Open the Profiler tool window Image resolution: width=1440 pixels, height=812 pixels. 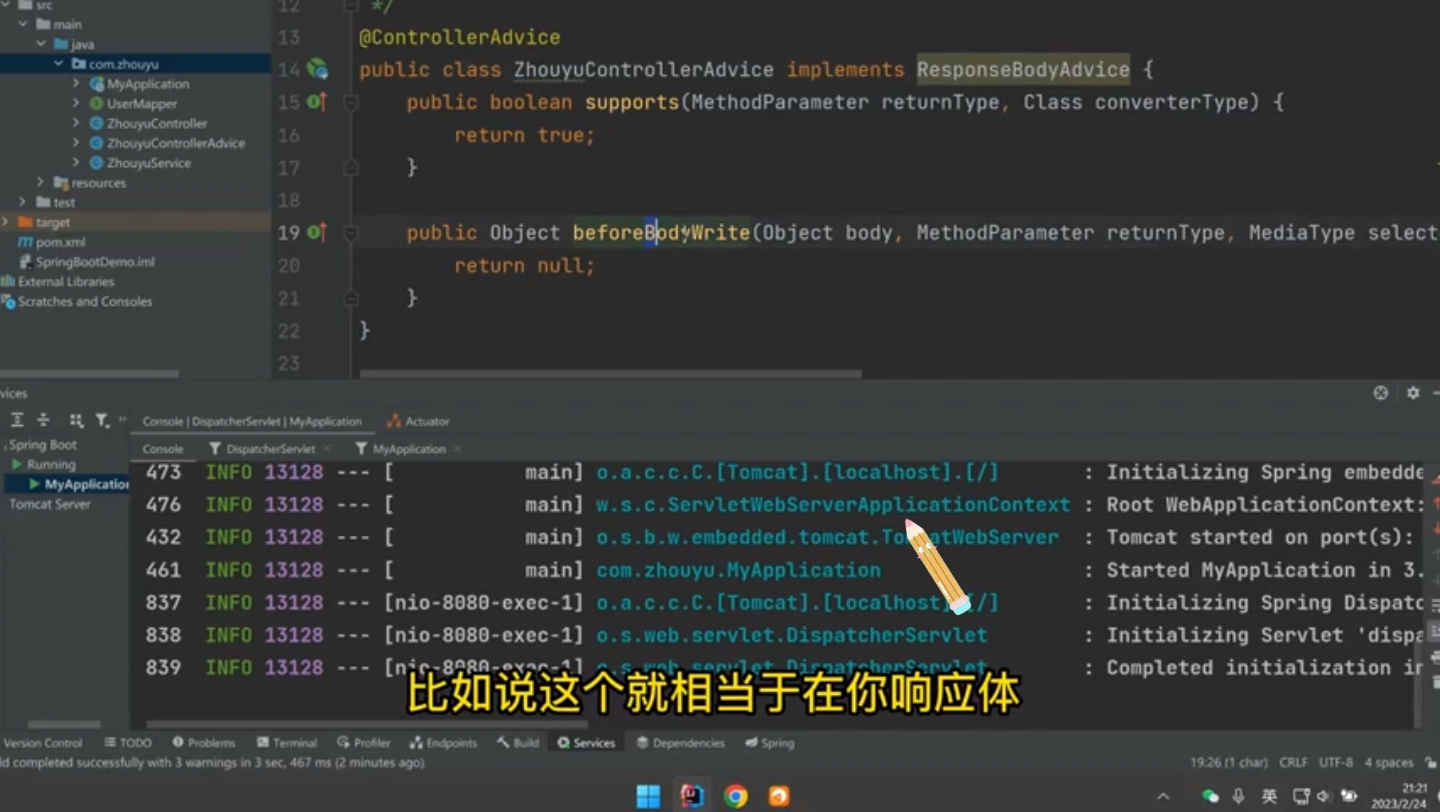(x=364, y=743)
